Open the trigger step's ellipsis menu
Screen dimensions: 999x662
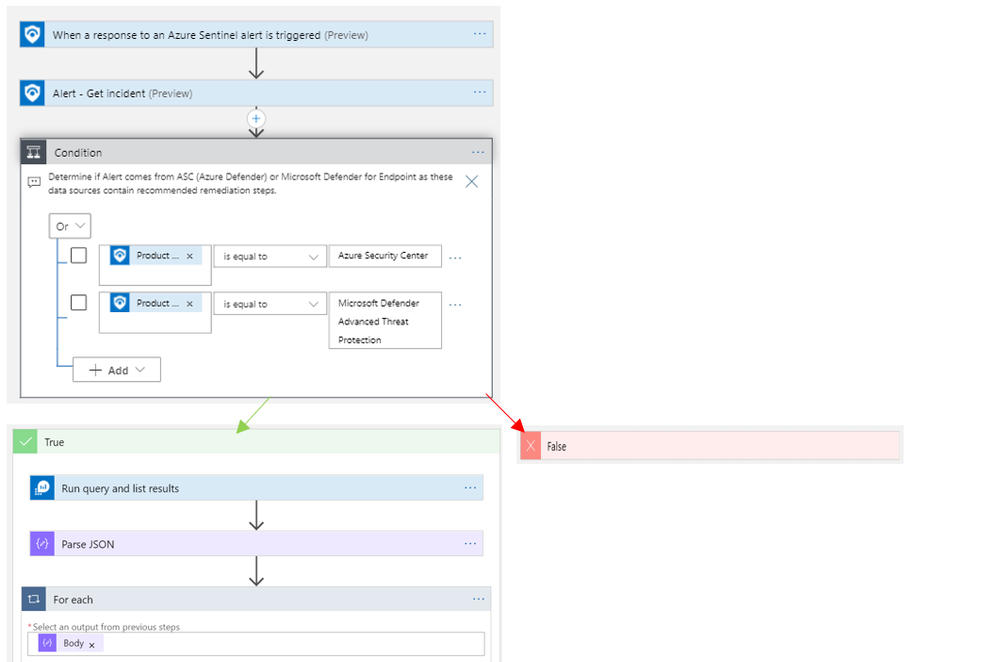click(x=480, y=34)
